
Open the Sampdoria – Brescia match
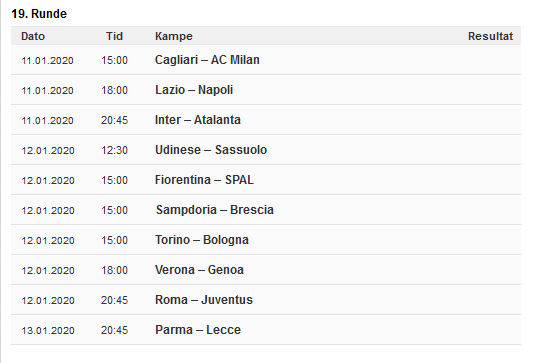click(x=215, y=210)
